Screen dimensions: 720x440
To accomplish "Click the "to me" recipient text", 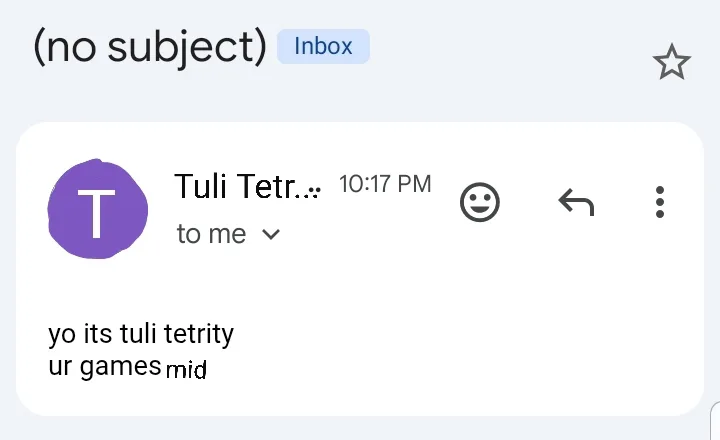I will [211, 234].
